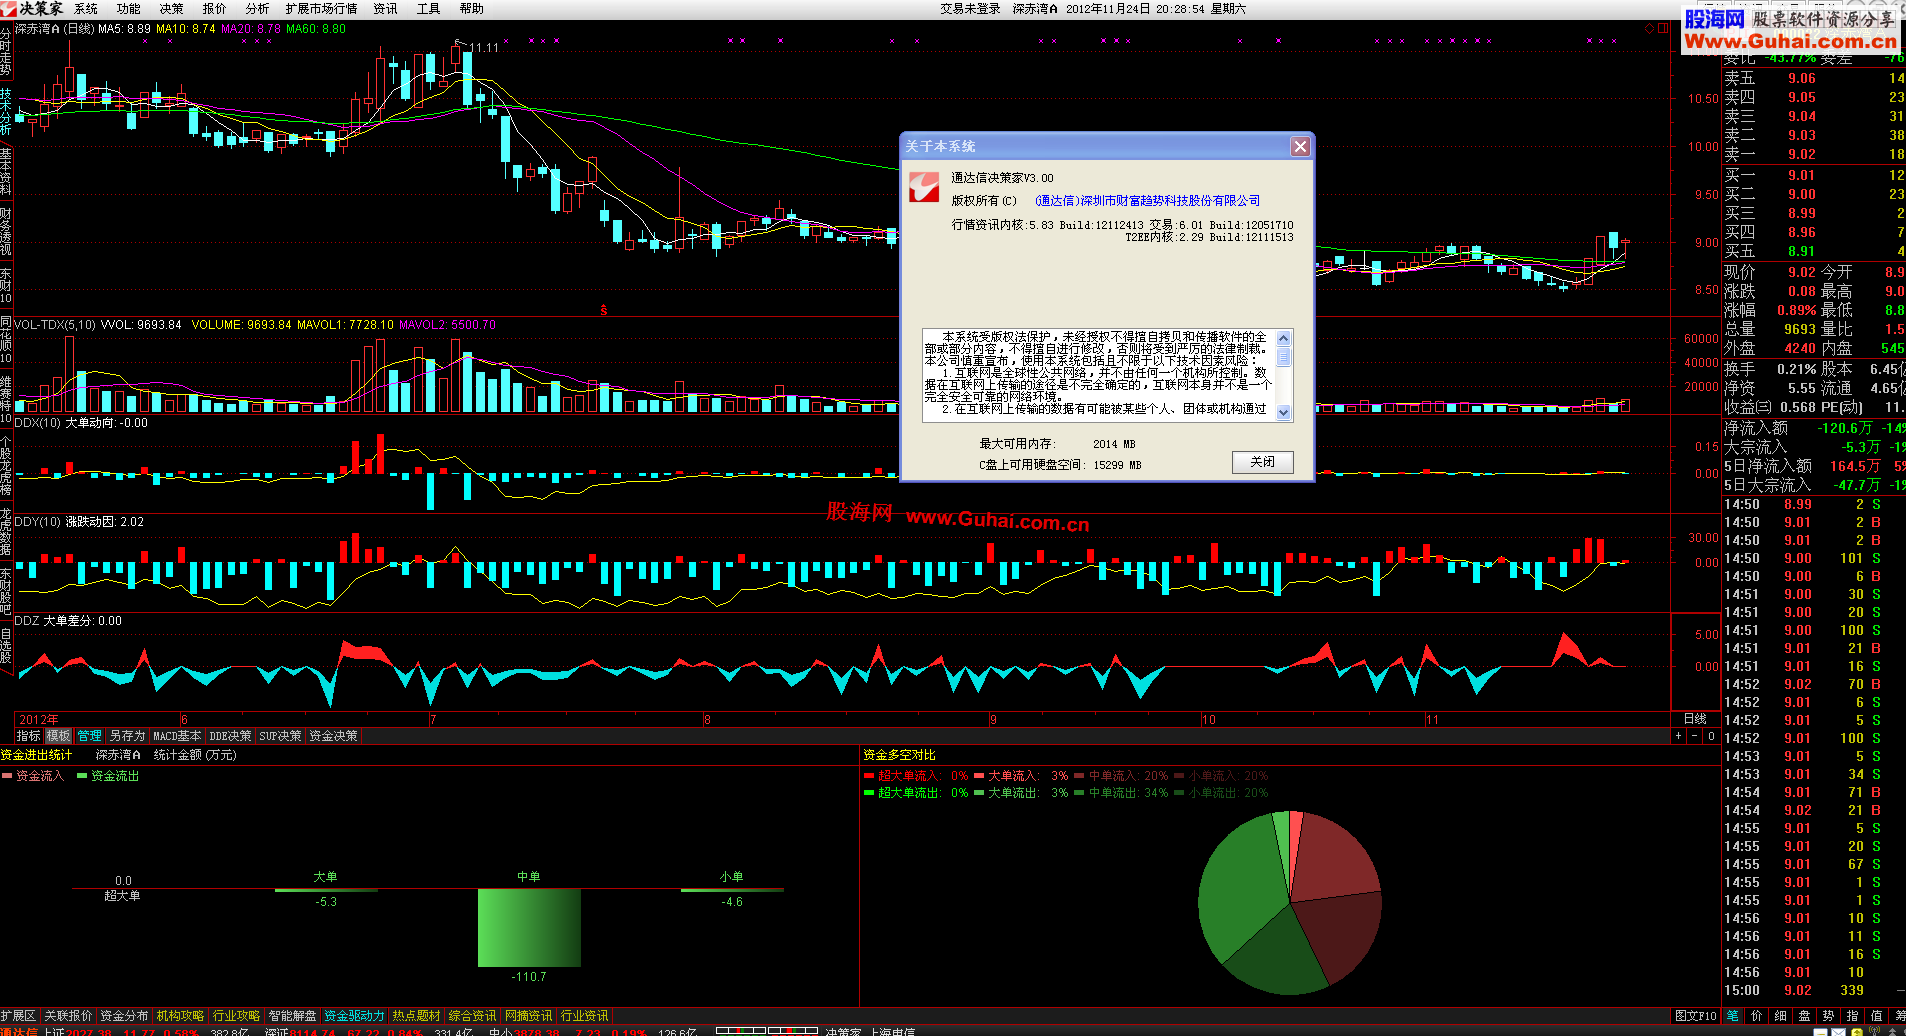Open the 扩展市场行情 menu
Screen dimensions: 1906x1036
321,9
